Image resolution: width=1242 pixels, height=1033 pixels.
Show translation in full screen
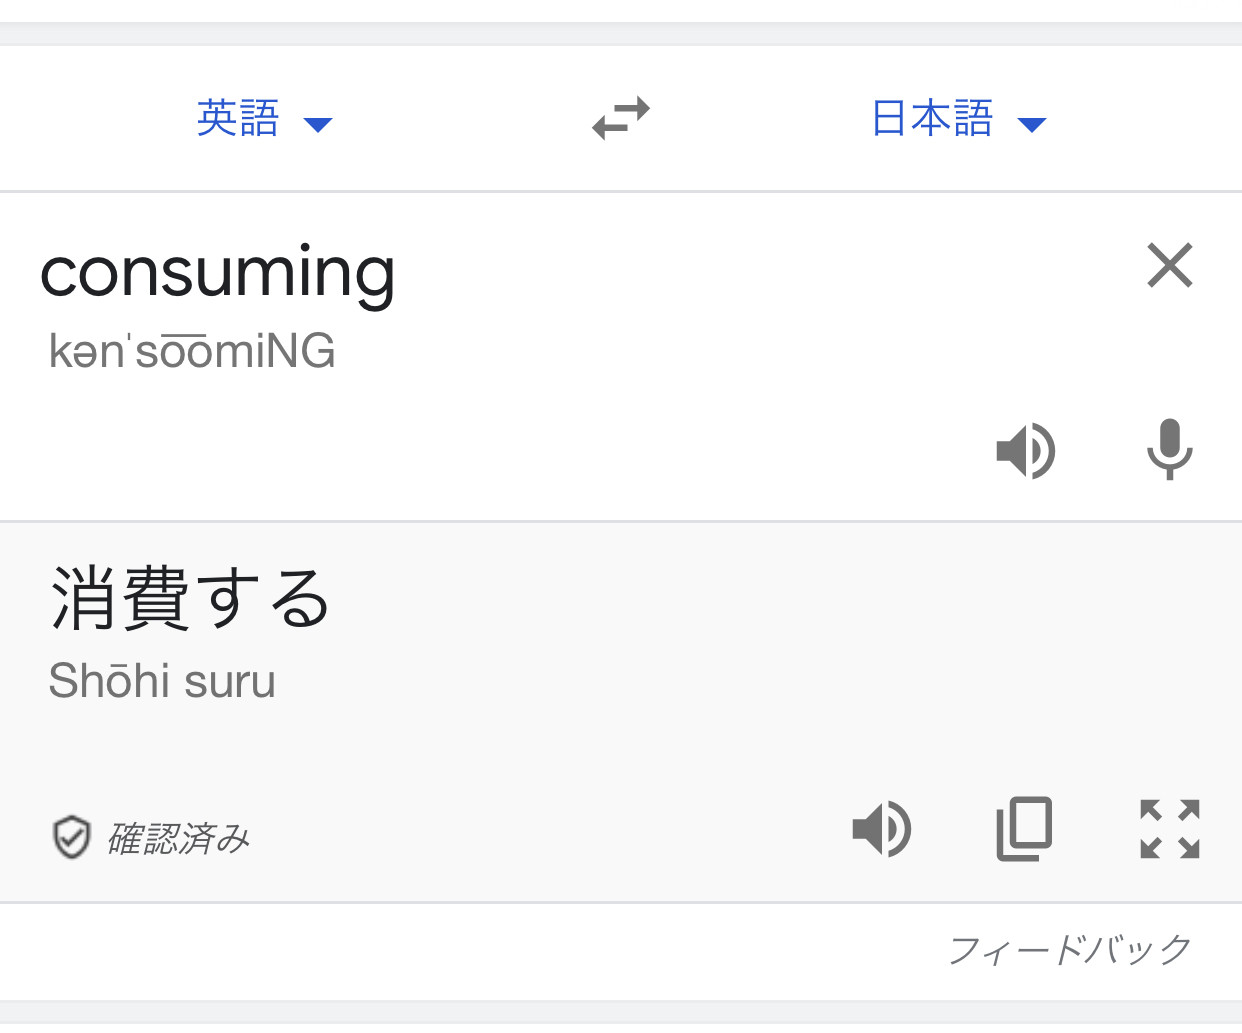pos(1169,829)
